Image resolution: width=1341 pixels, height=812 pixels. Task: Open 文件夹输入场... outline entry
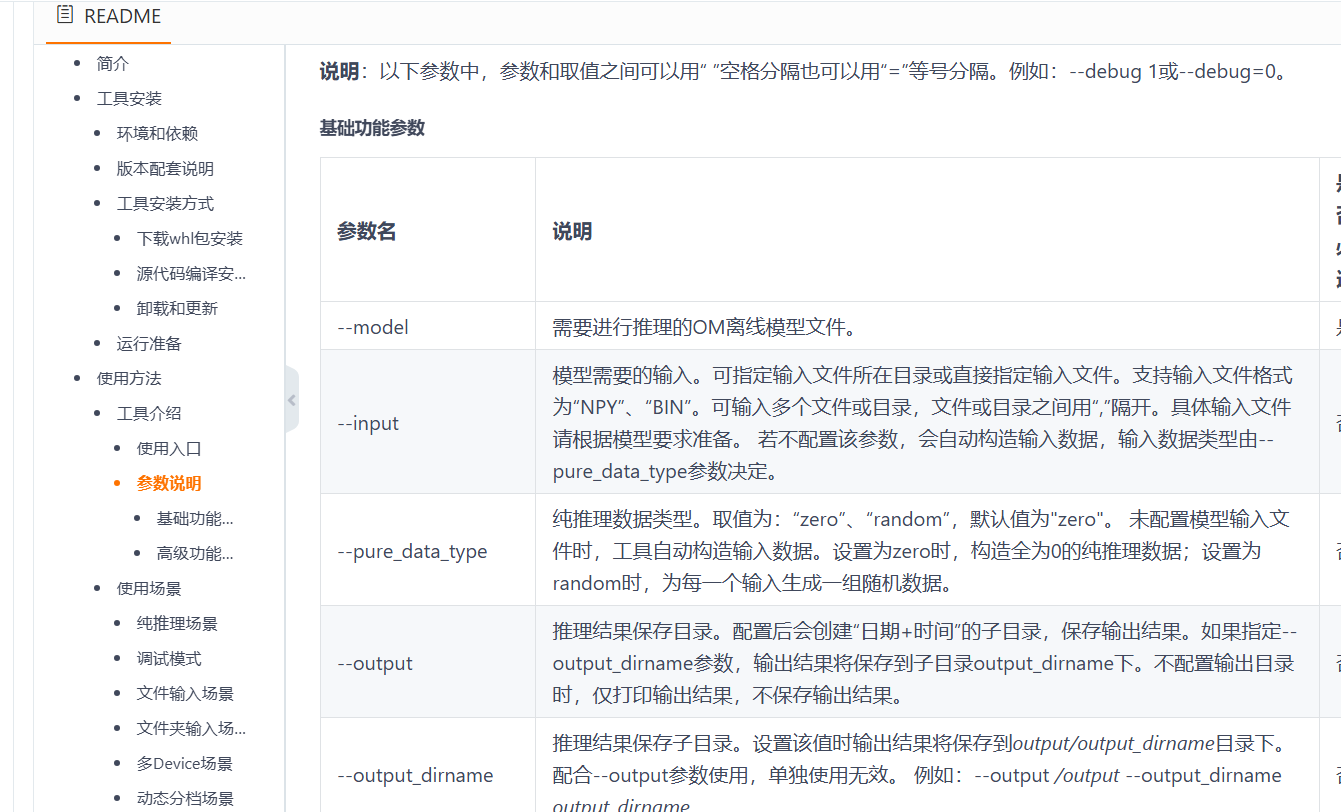point(191,729)
